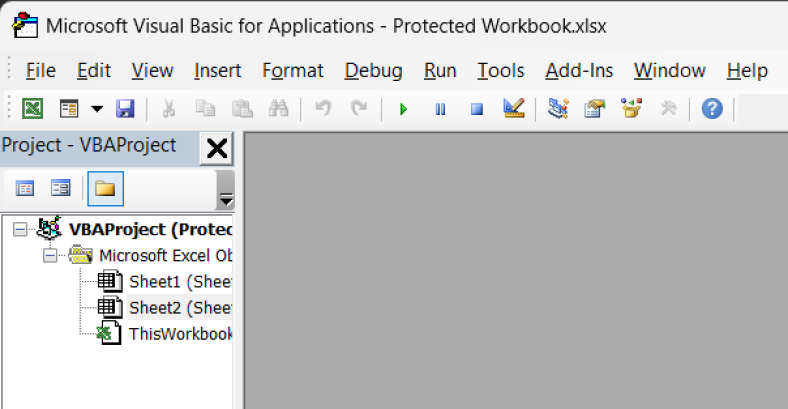Select Sheet1 in the project tree
Screen dimensions: 788x409
[x=180, y=281]
